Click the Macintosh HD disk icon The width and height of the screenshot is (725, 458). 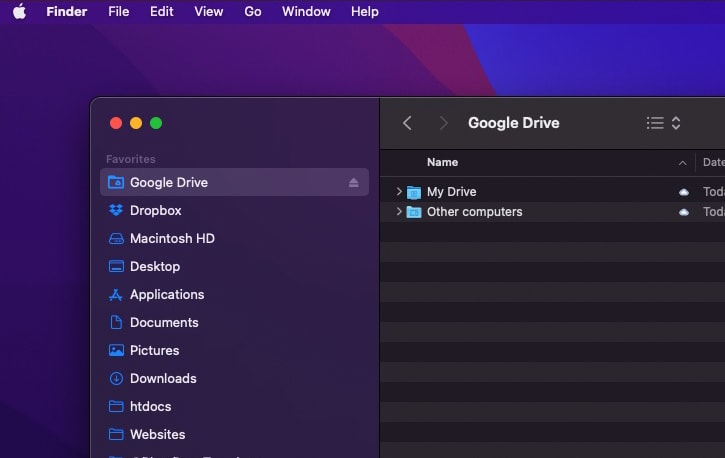(116, 238)
